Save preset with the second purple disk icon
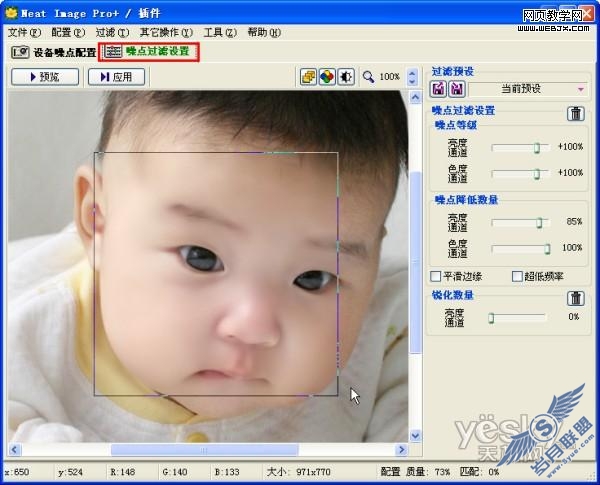Screen dimensions: 600x485 pos(457,89)
